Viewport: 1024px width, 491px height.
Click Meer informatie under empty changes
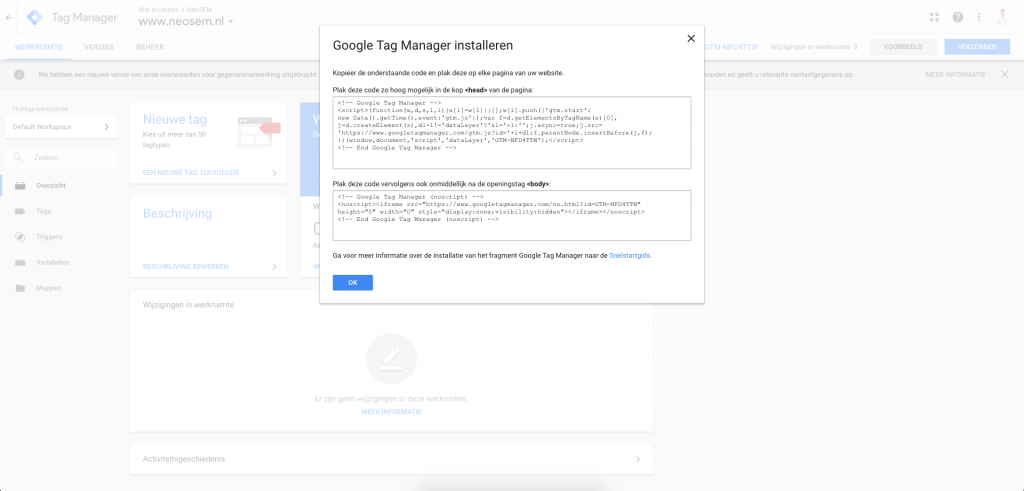pos(391,412)
